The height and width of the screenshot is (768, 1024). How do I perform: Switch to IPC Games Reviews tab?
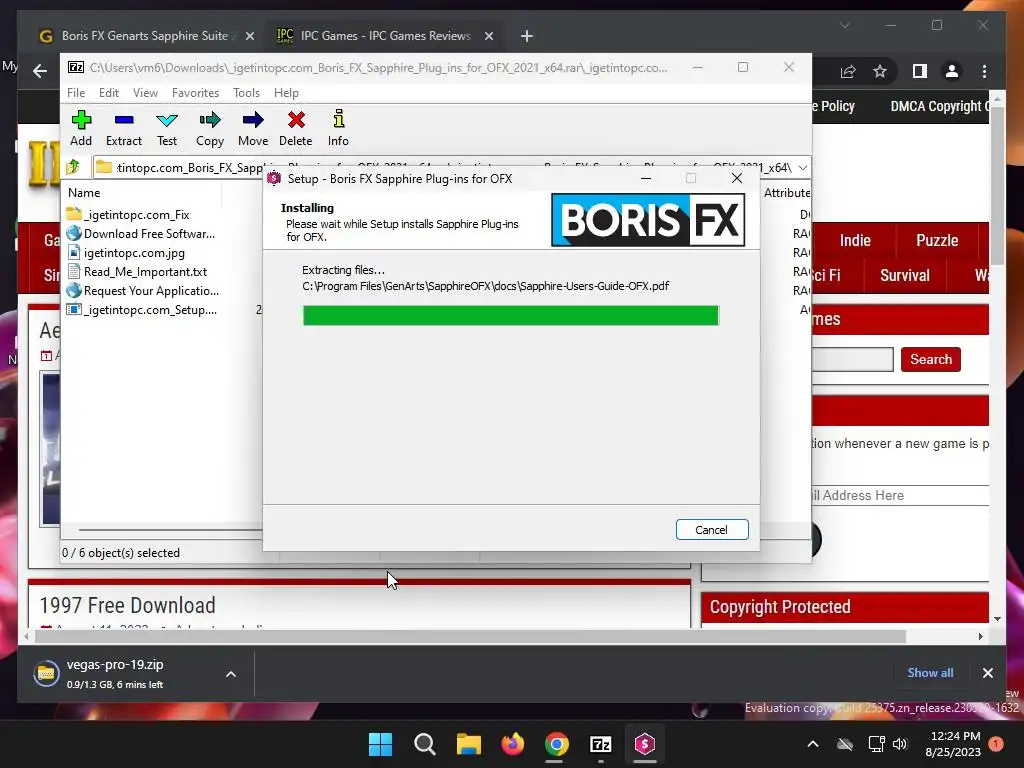tap(385, 36)
